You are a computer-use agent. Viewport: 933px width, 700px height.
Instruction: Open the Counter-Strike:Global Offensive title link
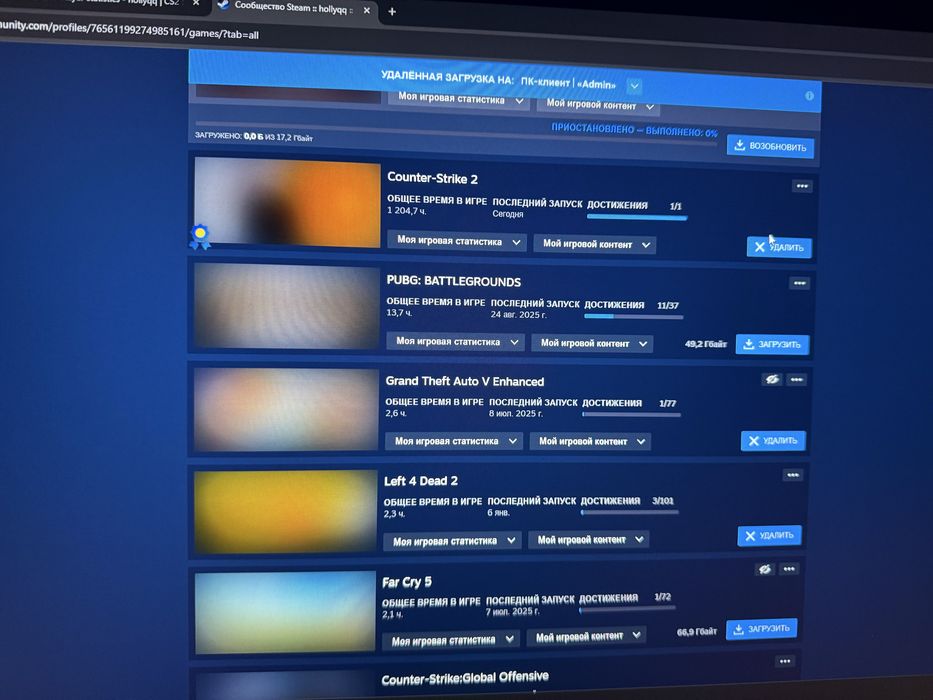tap(465, 678)
